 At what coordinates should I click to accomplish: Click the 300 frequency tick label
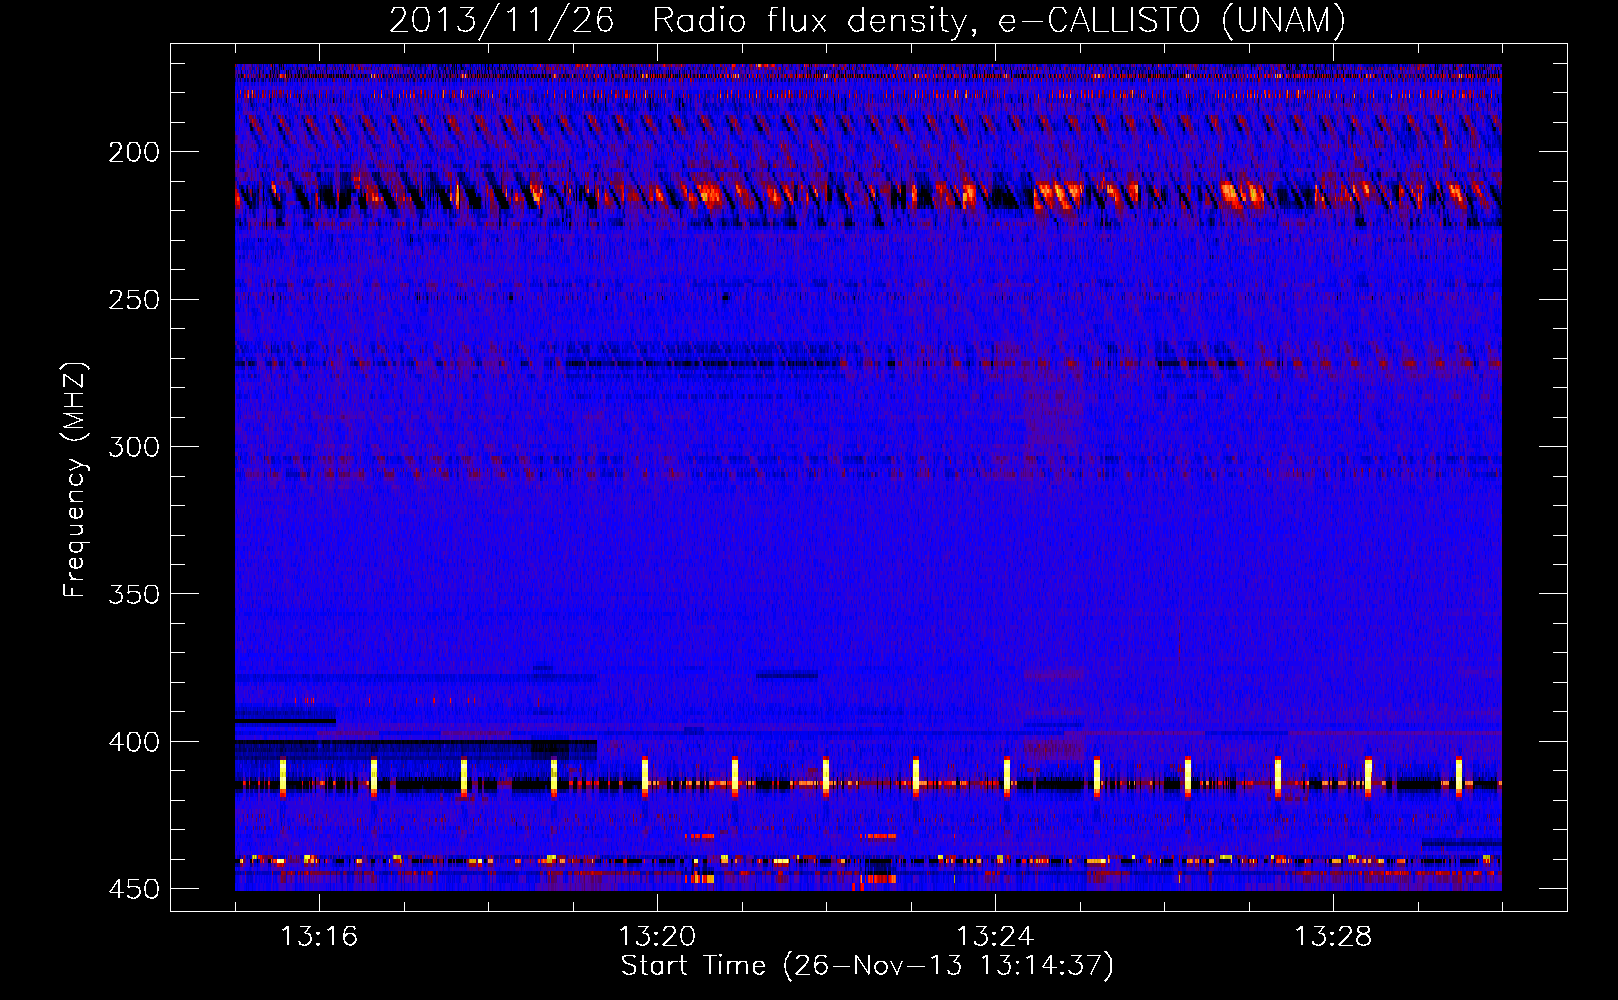[134, 447]
